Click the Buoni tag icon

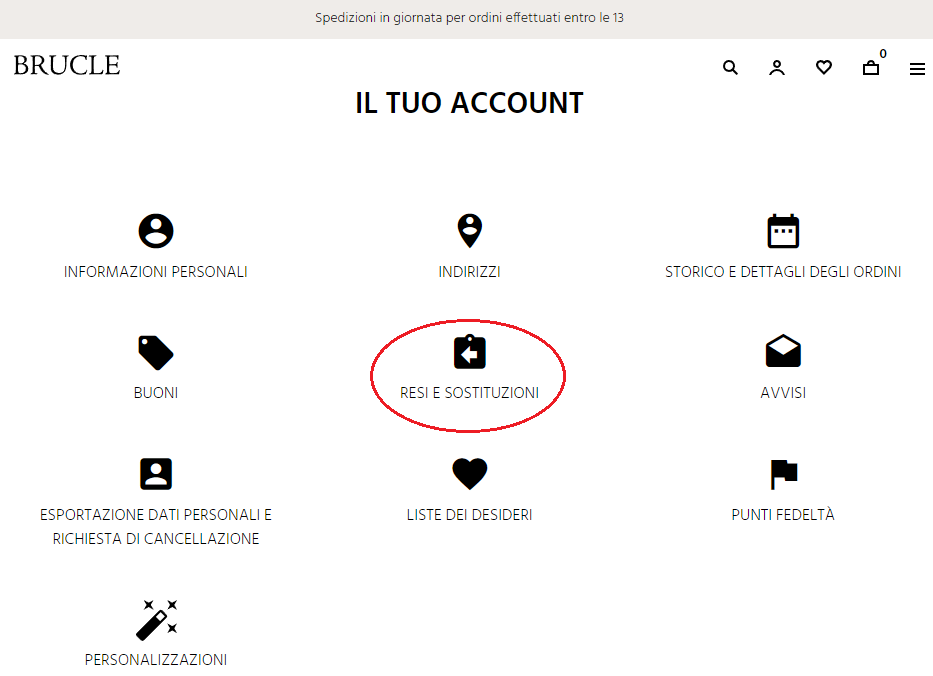coord(156,352)
